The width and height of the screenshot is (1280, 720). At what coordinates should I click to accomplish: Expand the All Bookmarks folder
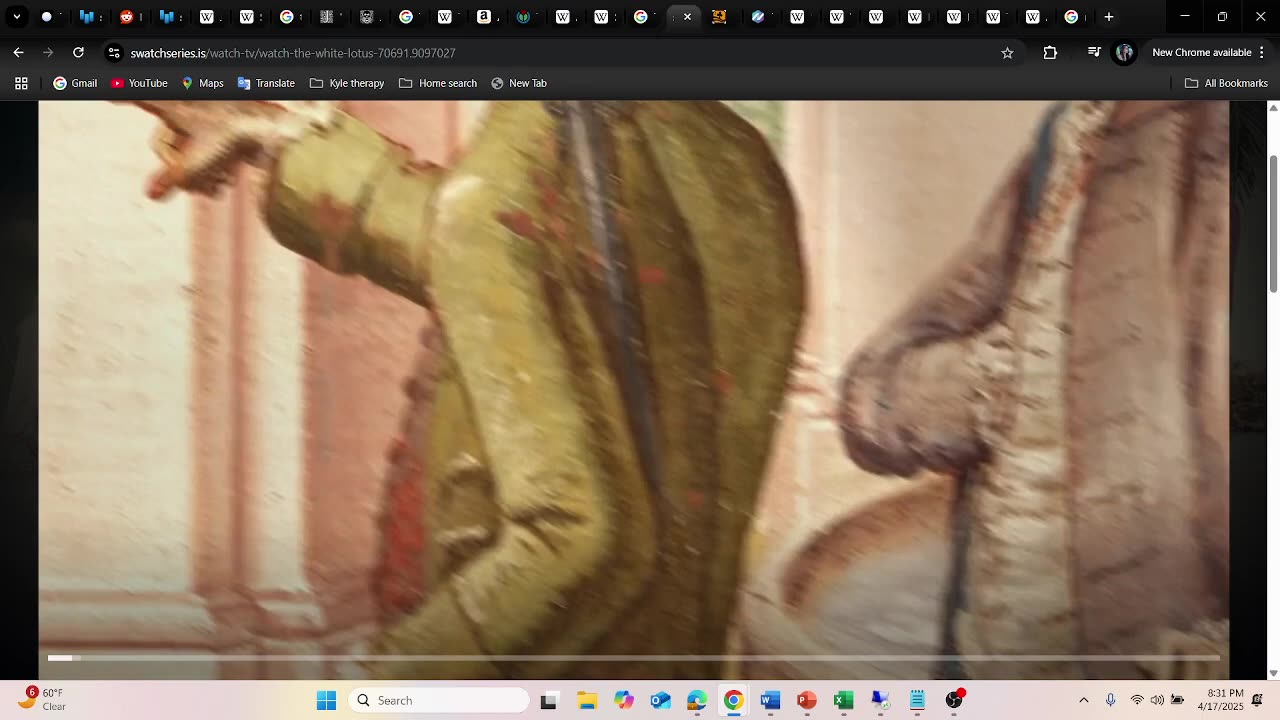(1226, 83)
